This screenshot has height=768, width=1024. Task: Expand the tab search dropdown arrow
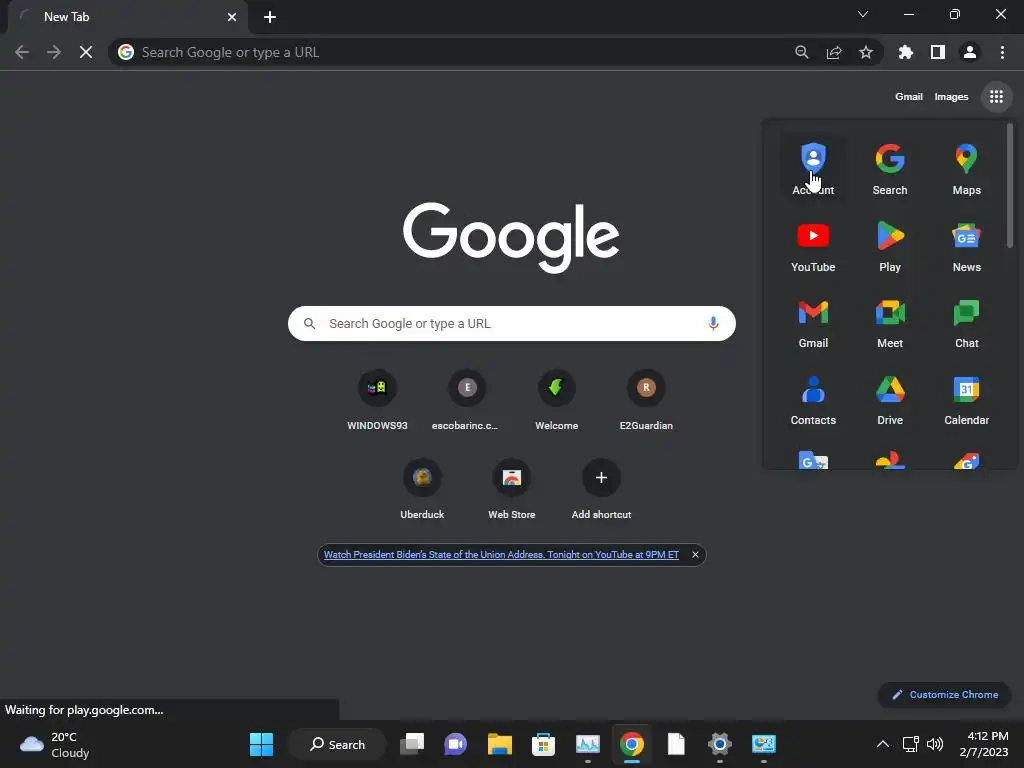click(x=863, y=14)
